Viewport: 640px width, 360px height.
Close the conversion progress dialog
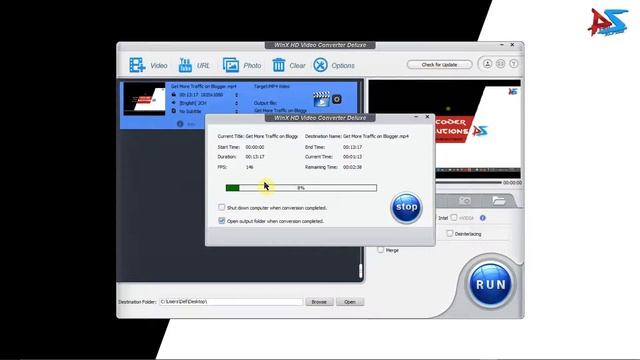click(x=427, y=117)
